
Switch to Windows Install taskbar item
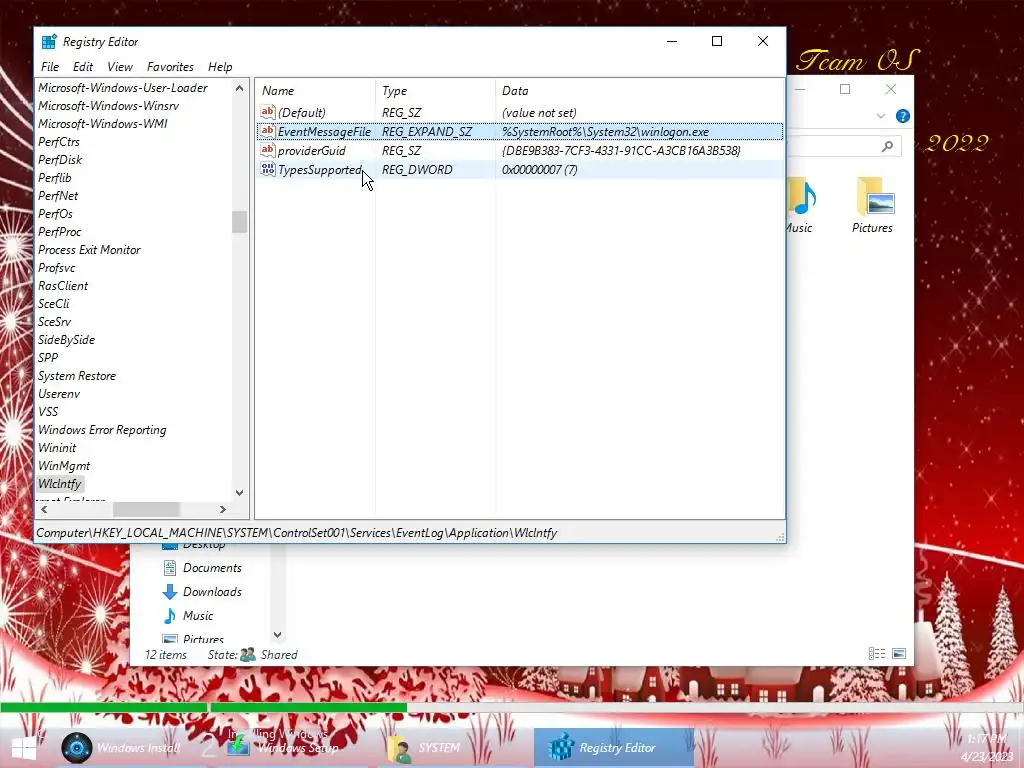click(121, 748)
